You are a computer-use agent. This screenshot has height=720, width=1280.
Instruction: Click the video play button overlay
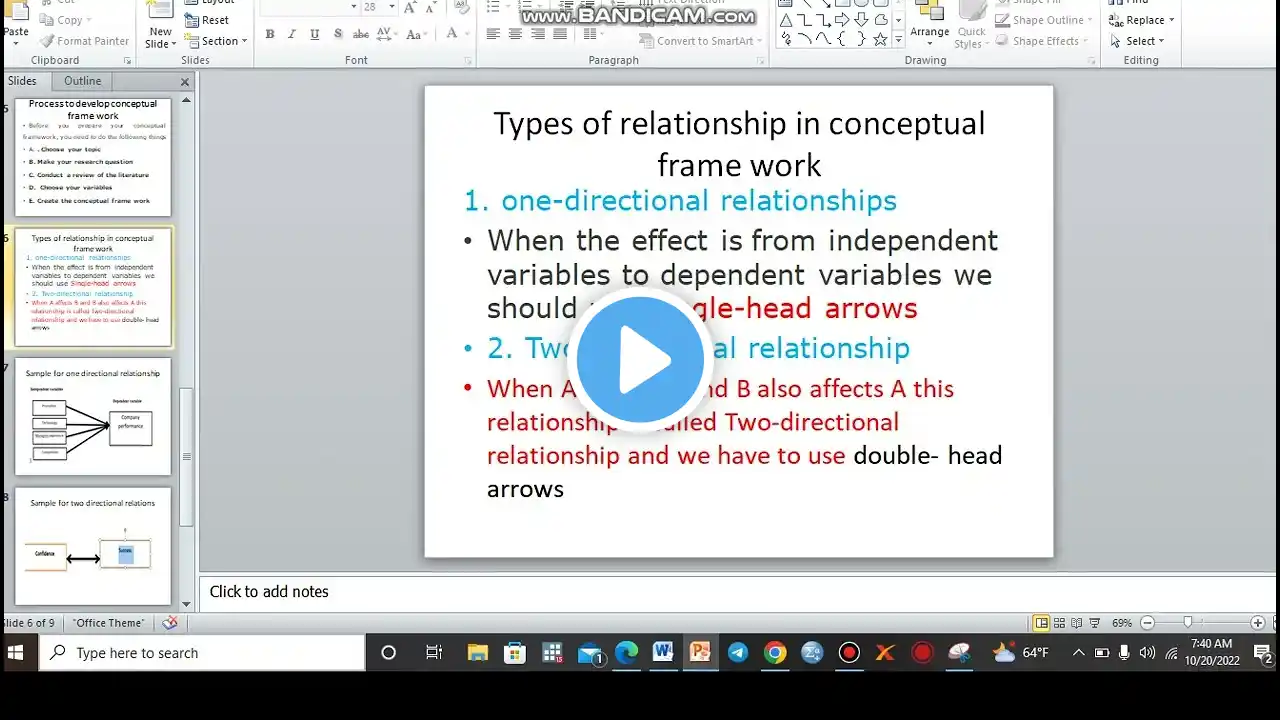click(x=640, y=358)
